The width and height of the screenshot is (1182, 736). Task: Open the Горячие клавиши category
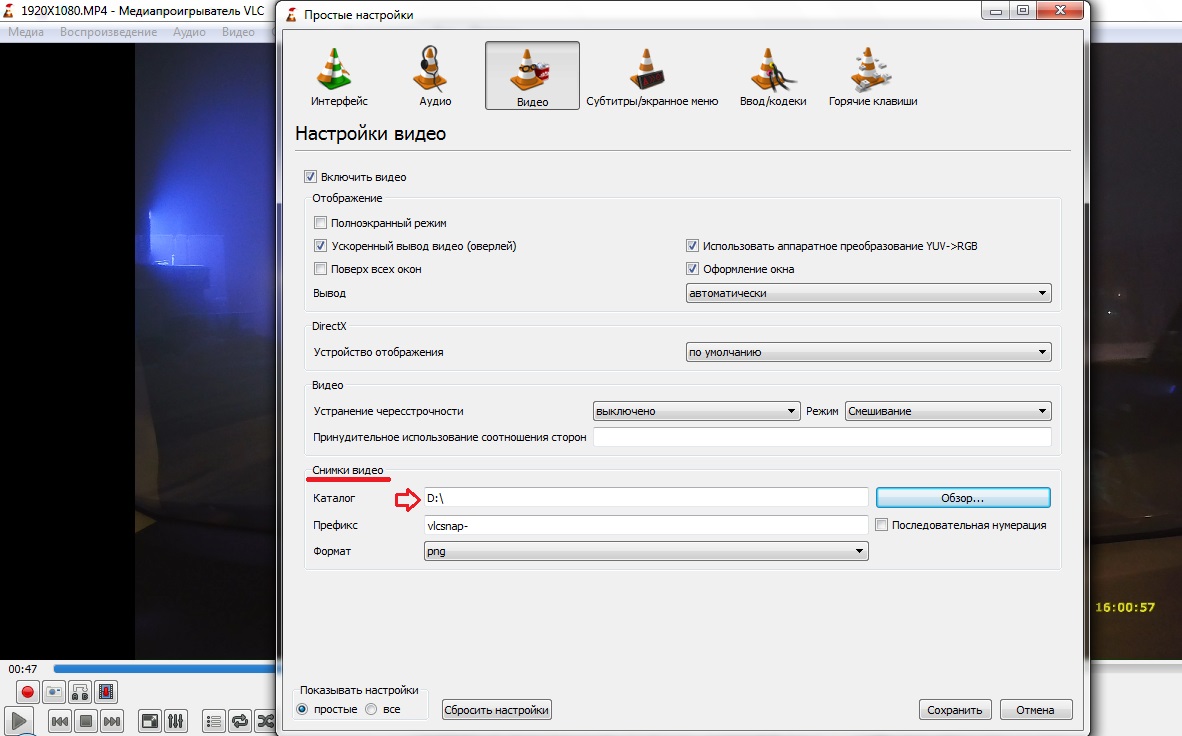872,76
